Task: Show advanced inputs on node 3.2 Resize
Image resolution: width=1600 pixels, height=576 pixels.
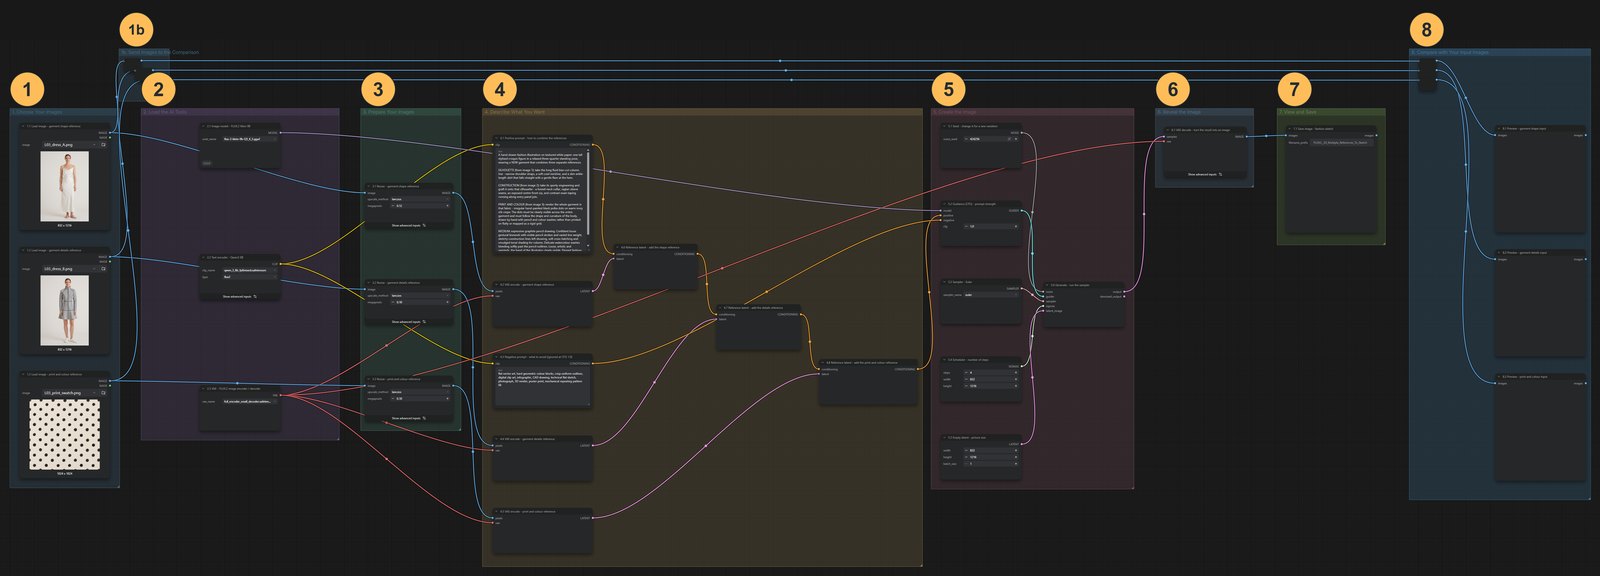Action: (408, 322)
